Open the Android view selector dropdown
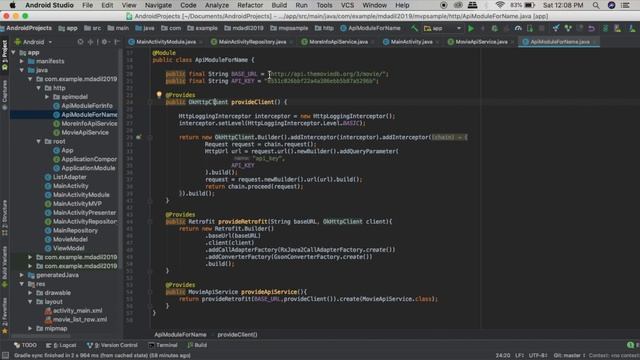This screenshot has width=640, height=360. coord(34,42)
